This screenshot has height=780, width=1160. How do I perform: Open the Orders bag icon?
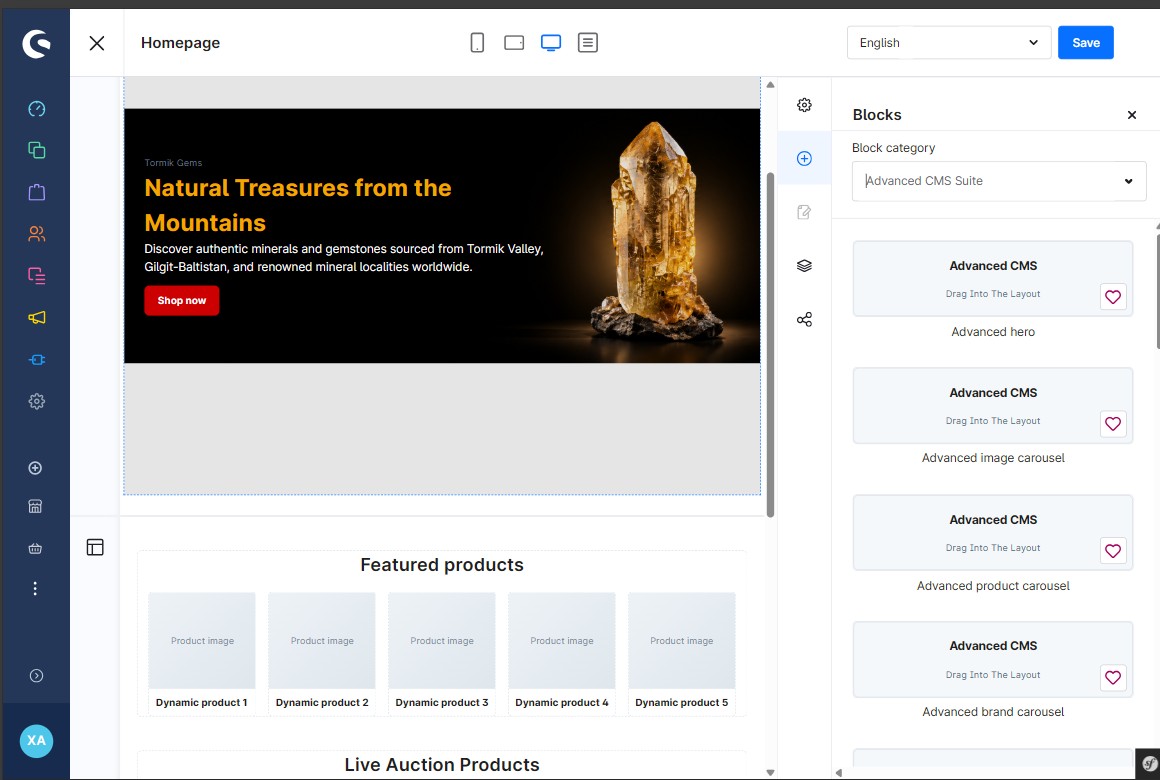pyautogui.click(x=36, y=192)
